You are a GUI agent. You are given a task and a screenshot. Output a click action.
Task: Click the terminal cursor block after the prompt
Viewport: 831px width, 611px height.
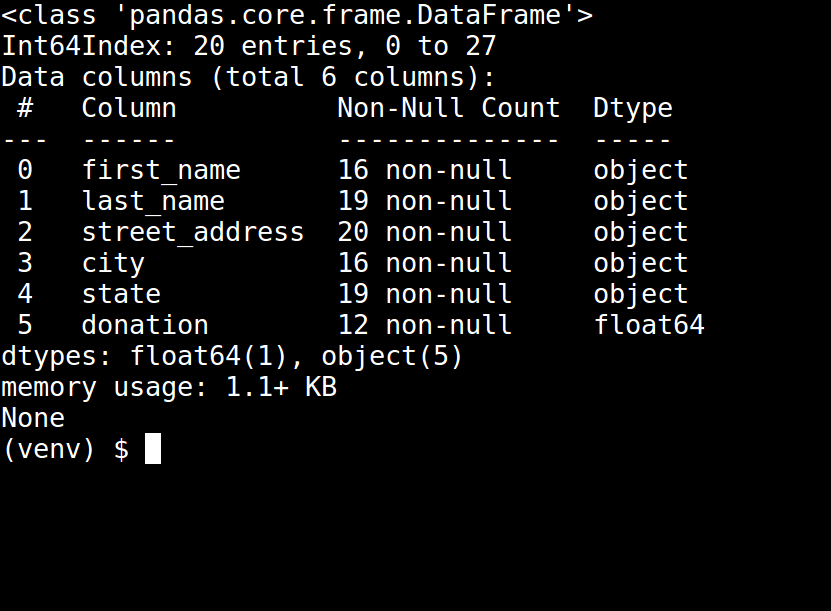click(153, 449)
